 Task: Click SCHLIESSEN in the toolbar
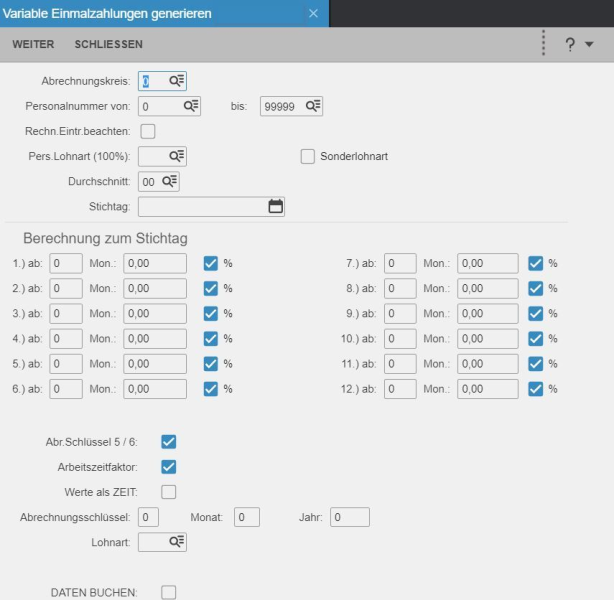[x=108, y=44]
